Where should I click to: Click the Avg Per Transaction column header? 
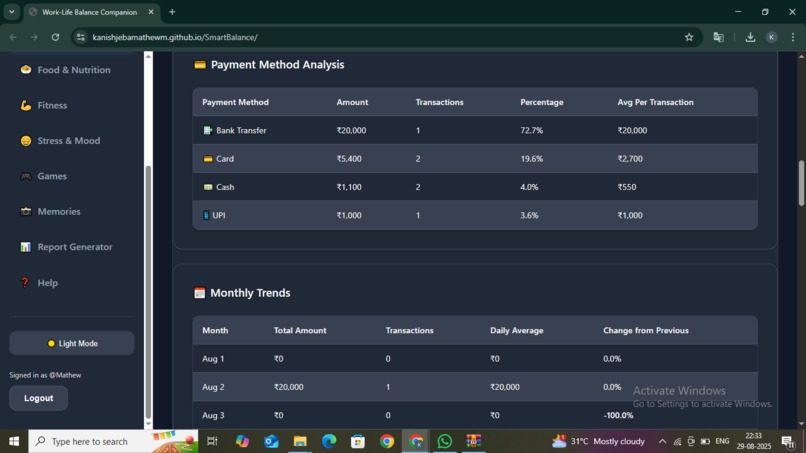[655, 102]
